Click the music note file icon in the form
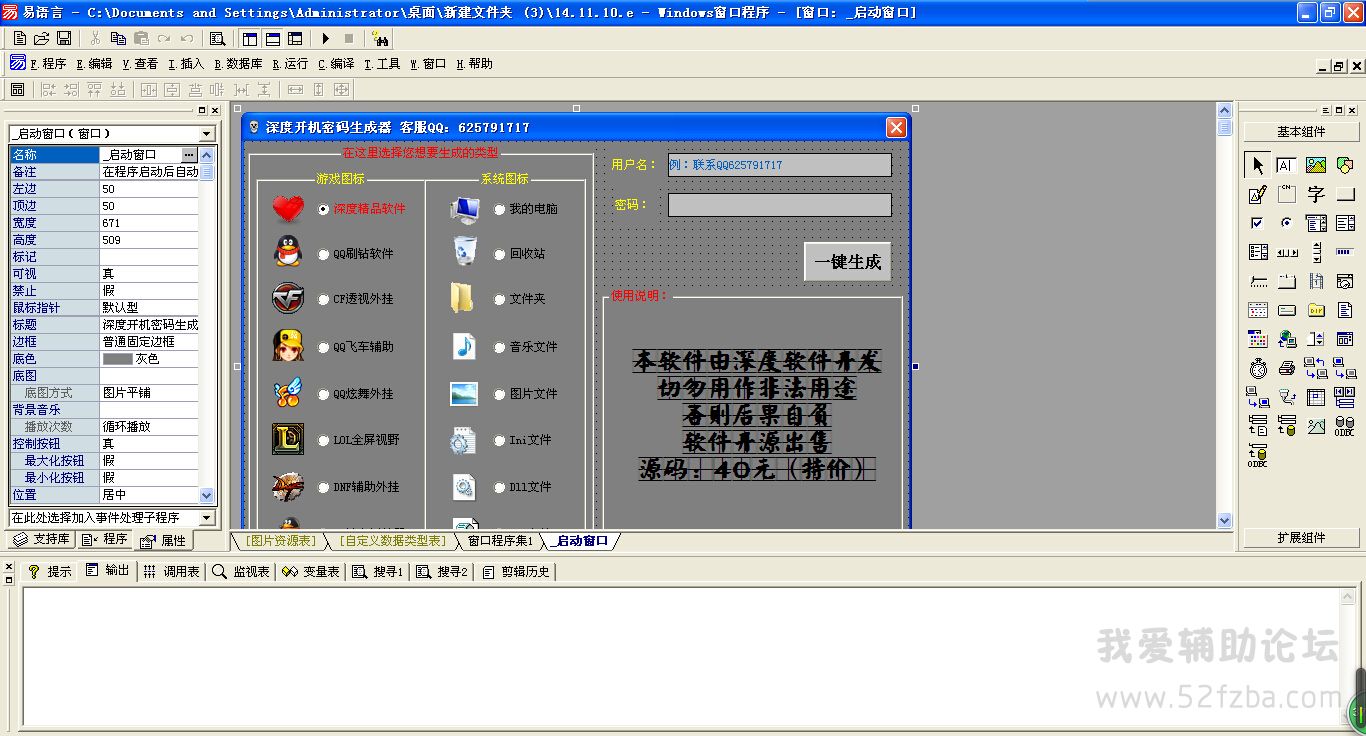The image size is (1366, 736). pyautogui.click(x=464, y=346)
